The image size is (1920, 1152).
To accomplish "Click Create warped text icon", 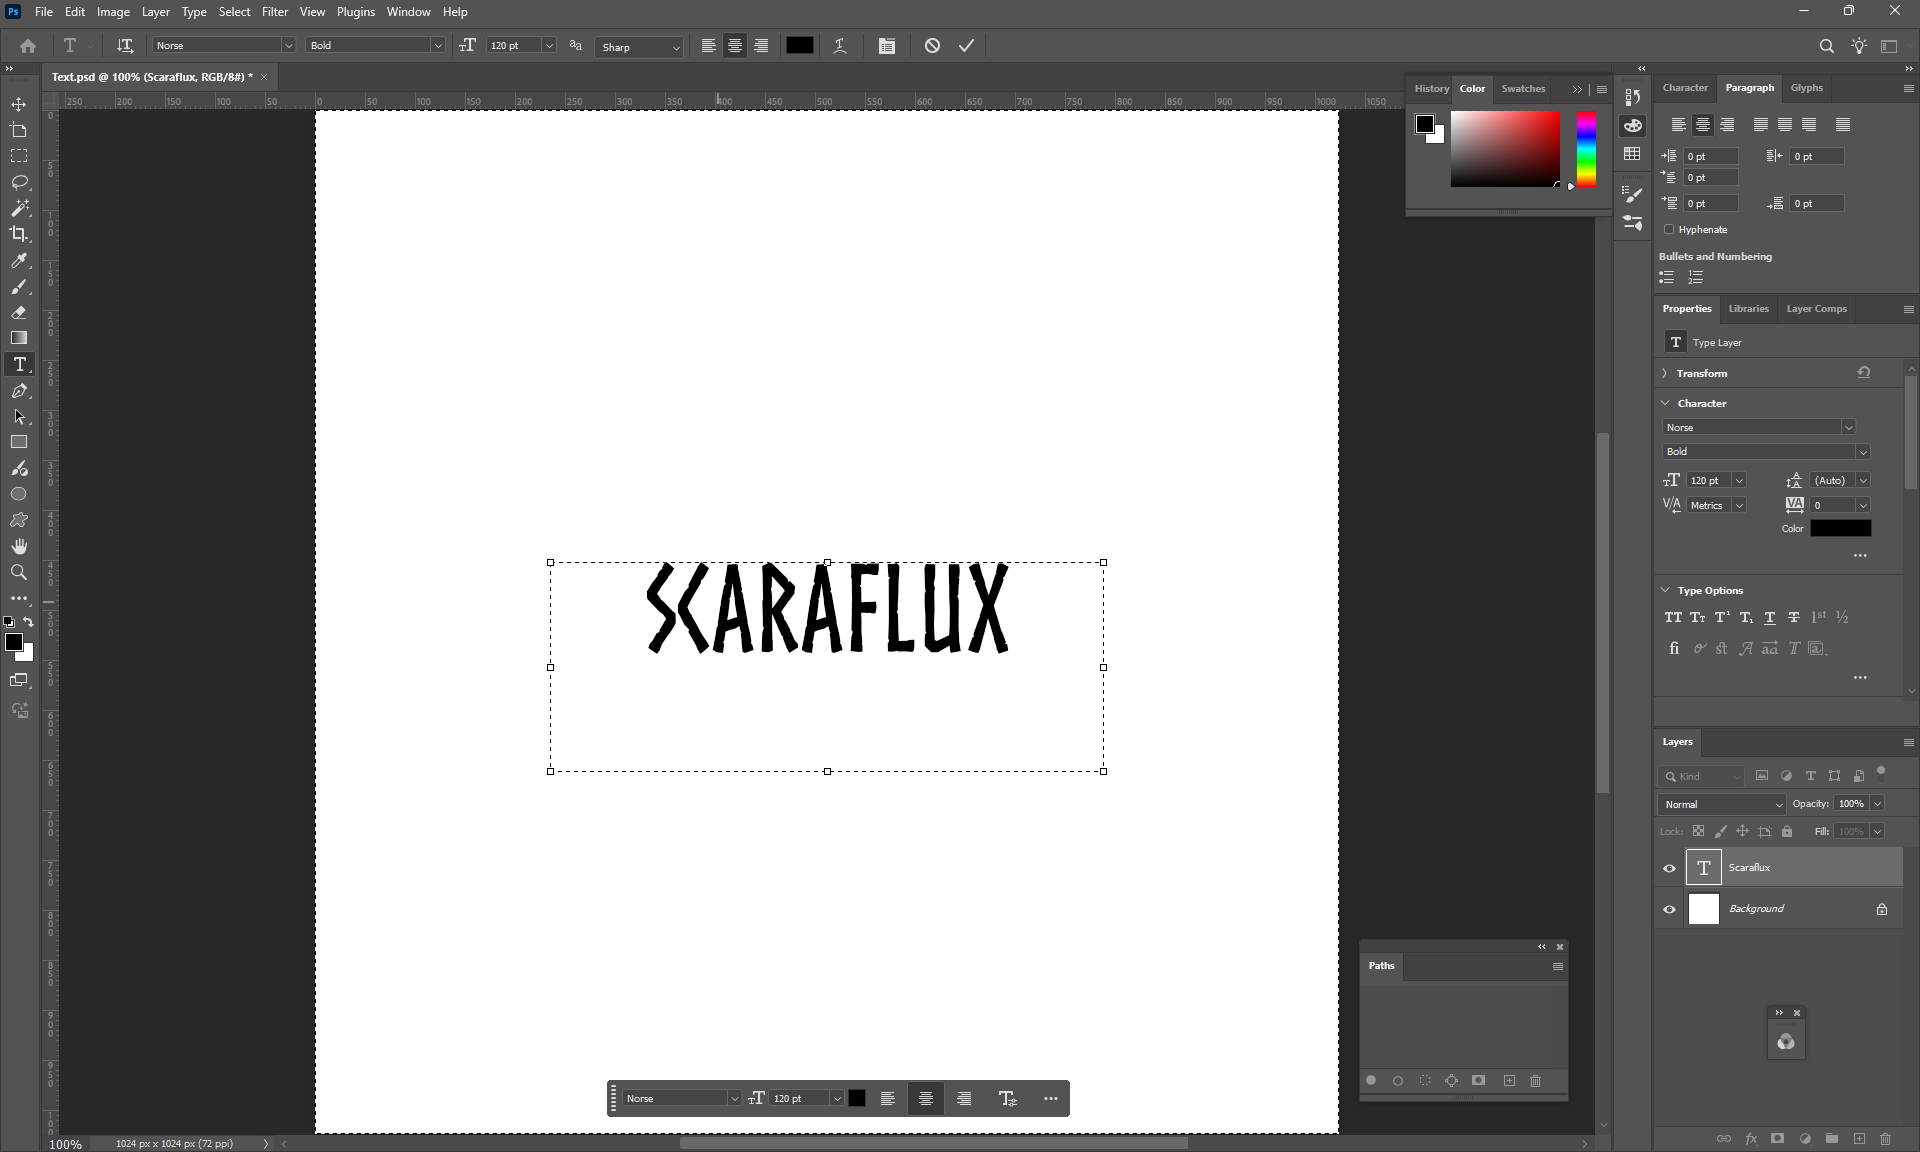I will click(840, 46).
